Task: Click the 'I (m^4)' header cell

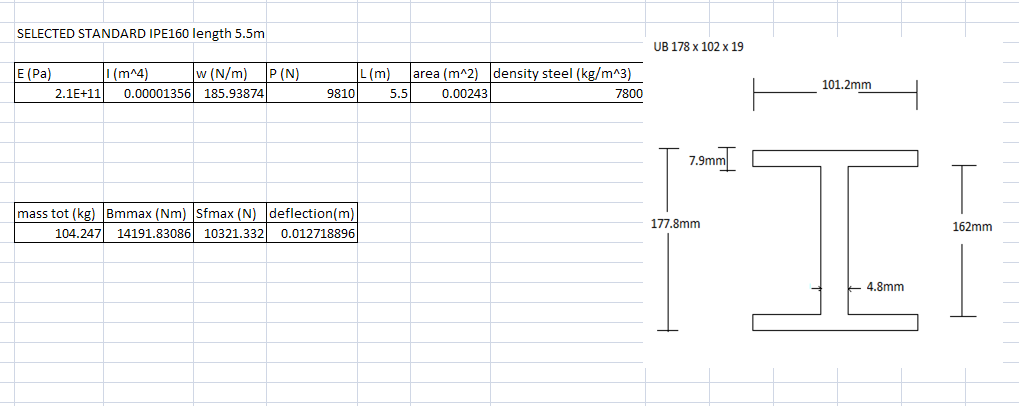Action: [x=148, y=73]
